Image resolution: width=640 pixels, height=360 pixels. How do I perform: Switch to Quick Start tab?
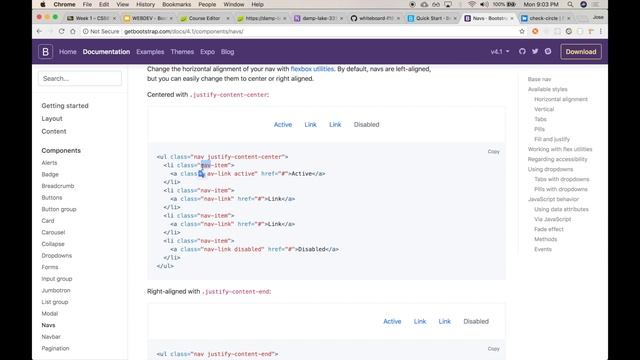(x=432, y=18)
